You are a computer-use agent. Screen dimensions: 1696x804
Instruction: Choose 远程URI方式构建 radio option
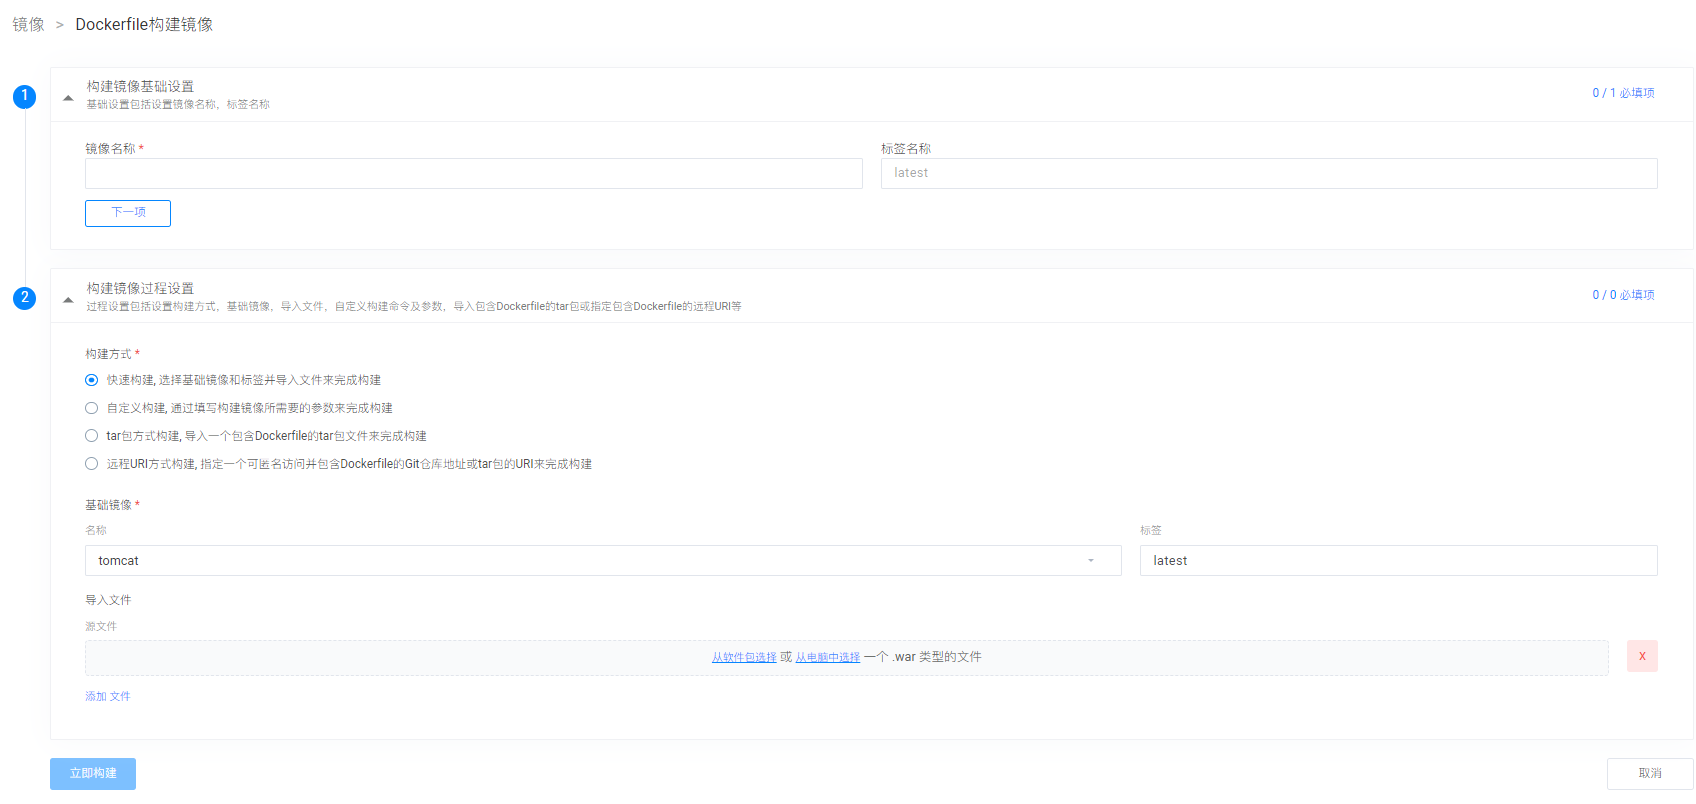tap(92, 464)
